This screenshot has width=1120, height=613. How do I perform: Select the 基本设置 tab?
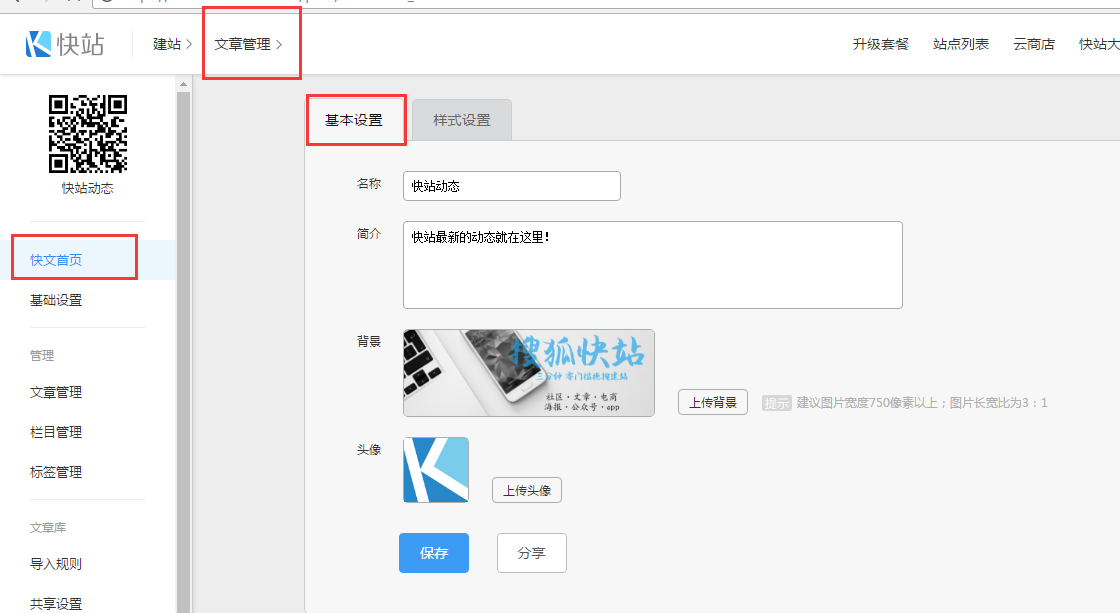pyautogui.click(x=354, y=120)
